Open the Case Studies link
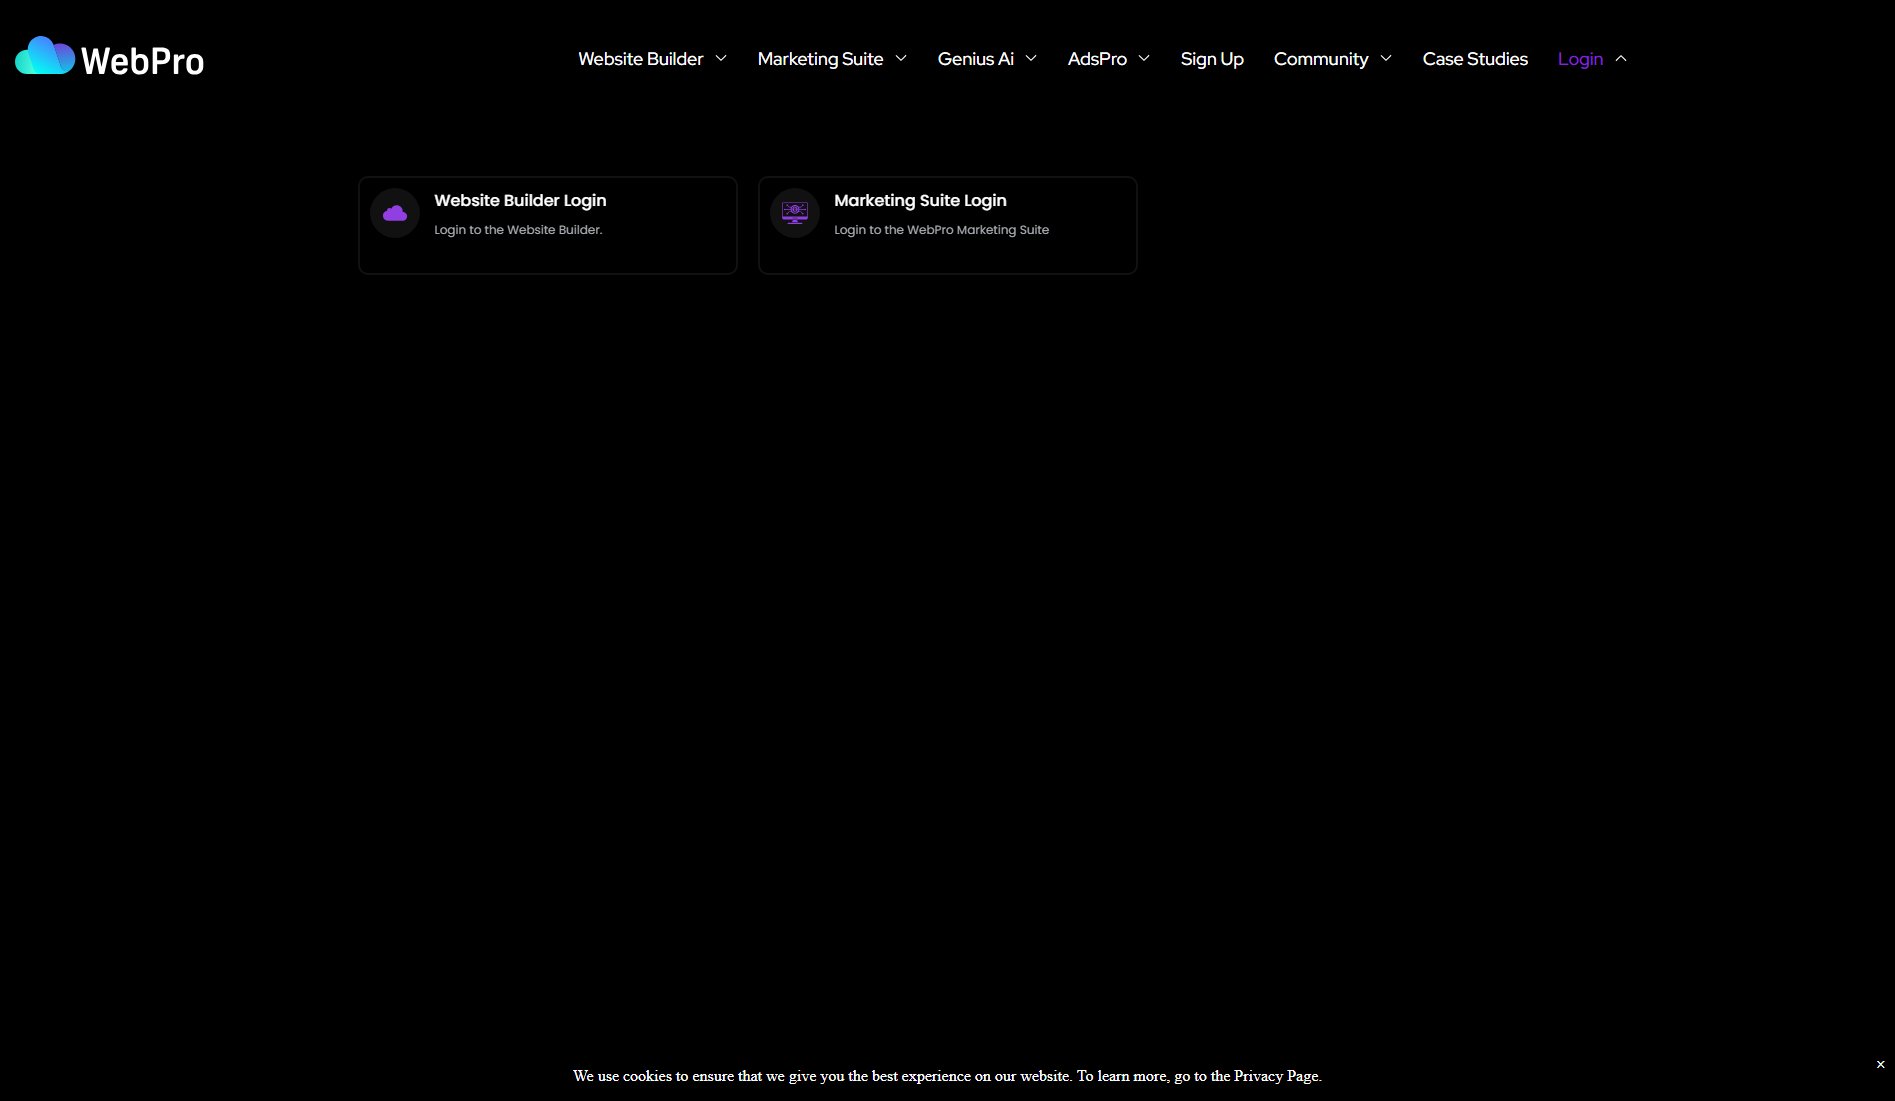This screenshot has width=1895, height=1101. click(1475, 59)
